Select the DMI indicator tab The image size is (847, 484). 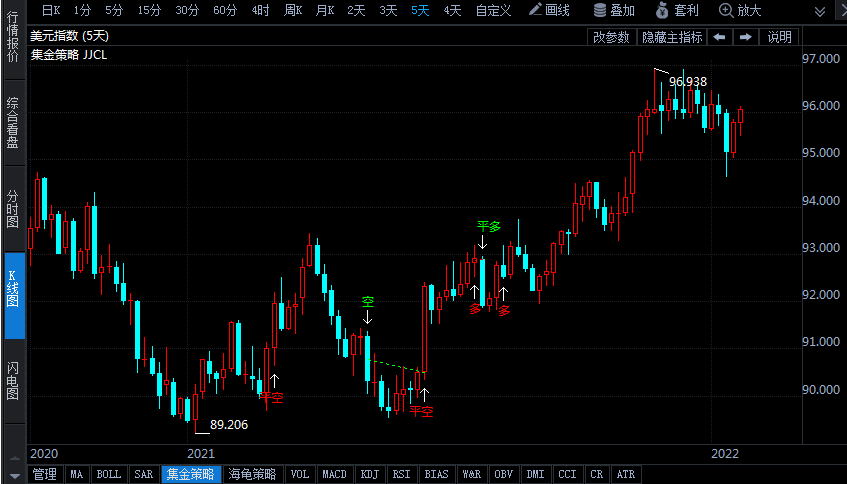click(x=535, y=474)
